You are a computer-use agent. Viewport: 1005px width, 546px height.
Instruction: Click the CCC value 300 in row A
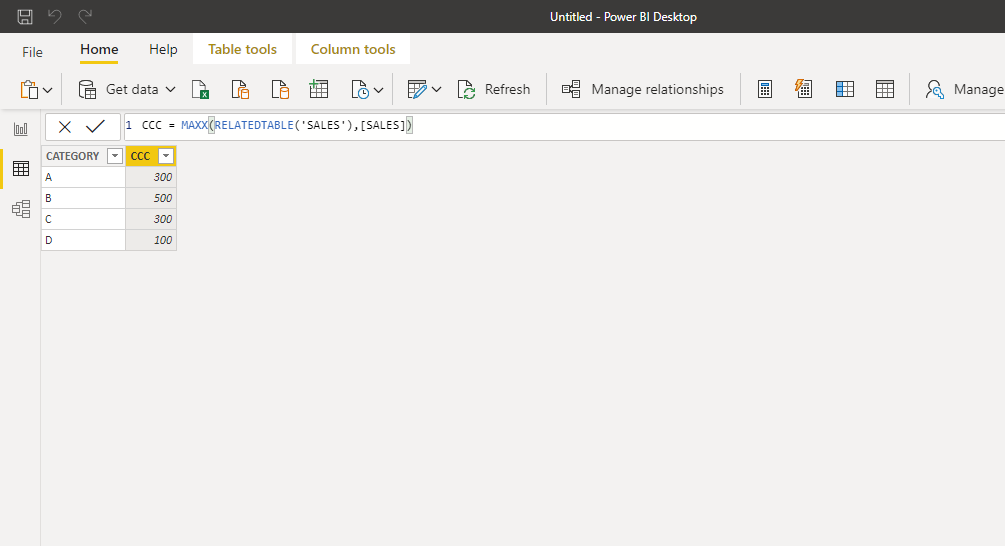point(151,177)
